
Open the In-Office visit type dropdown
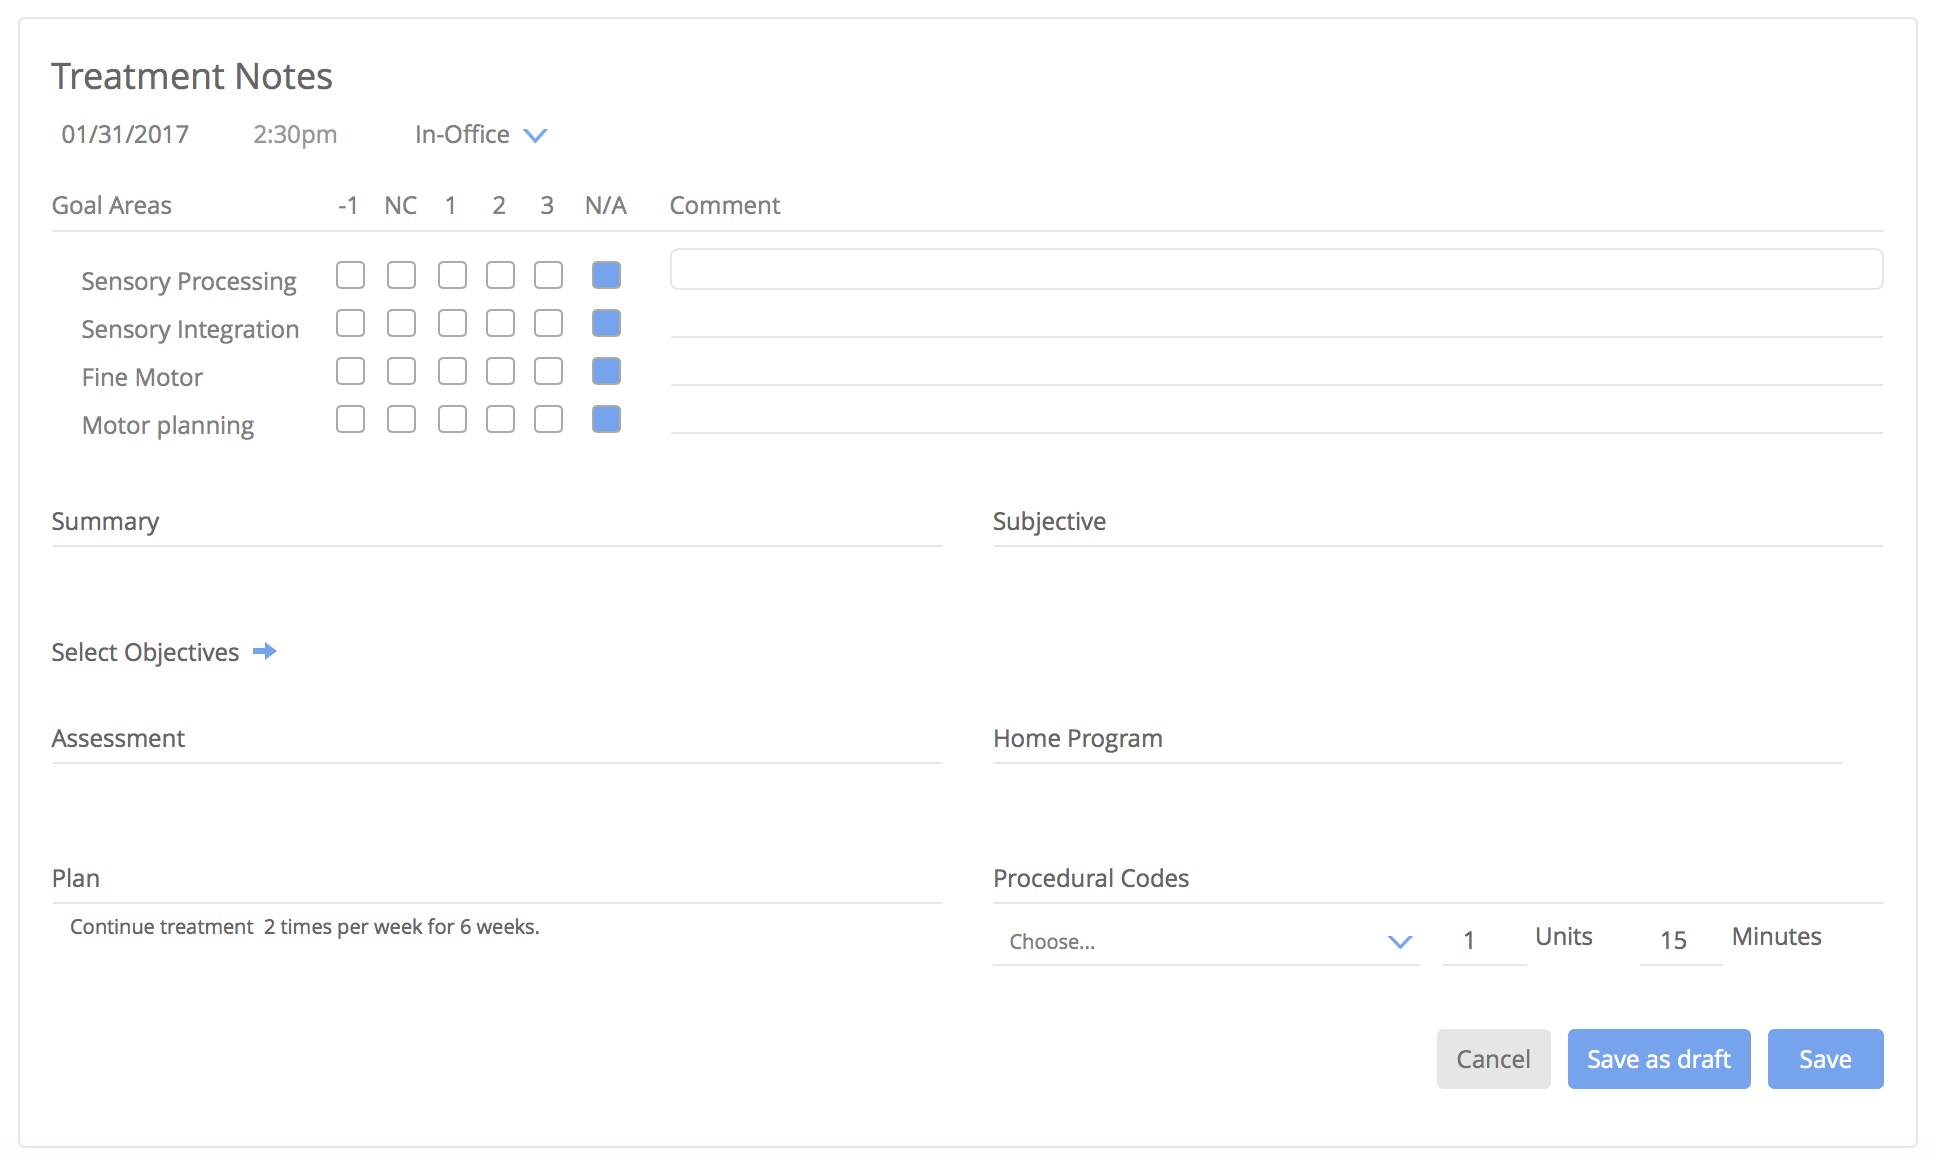click(x=481, y=135)
